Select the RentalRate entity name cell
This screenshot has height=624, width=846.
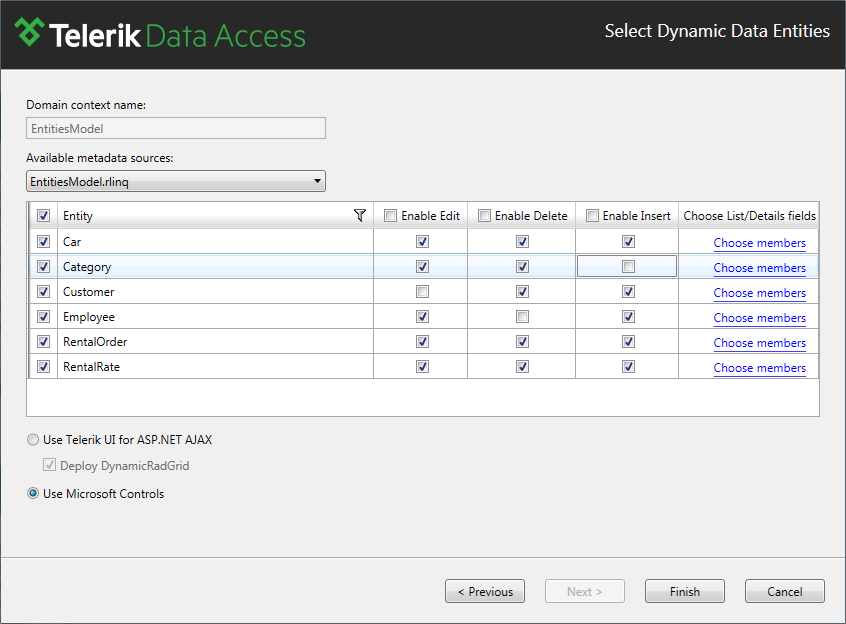point(215,367)
